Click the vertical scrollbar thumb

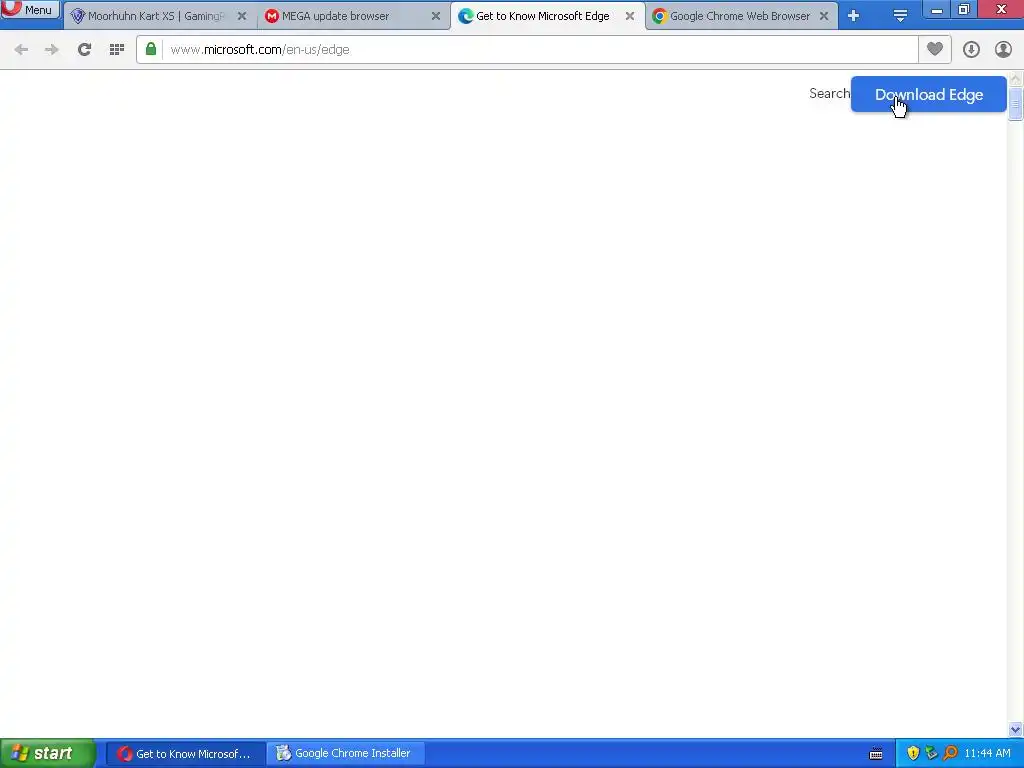click(1016, 104)
